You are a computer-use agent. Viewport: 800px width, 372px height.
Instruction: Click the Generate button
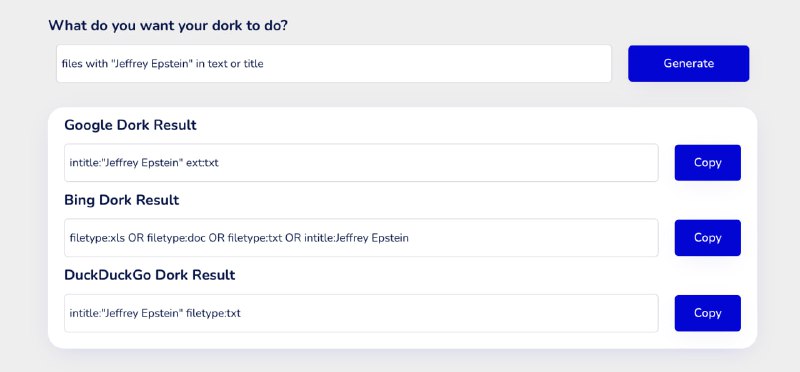click(x=688, y=64)
